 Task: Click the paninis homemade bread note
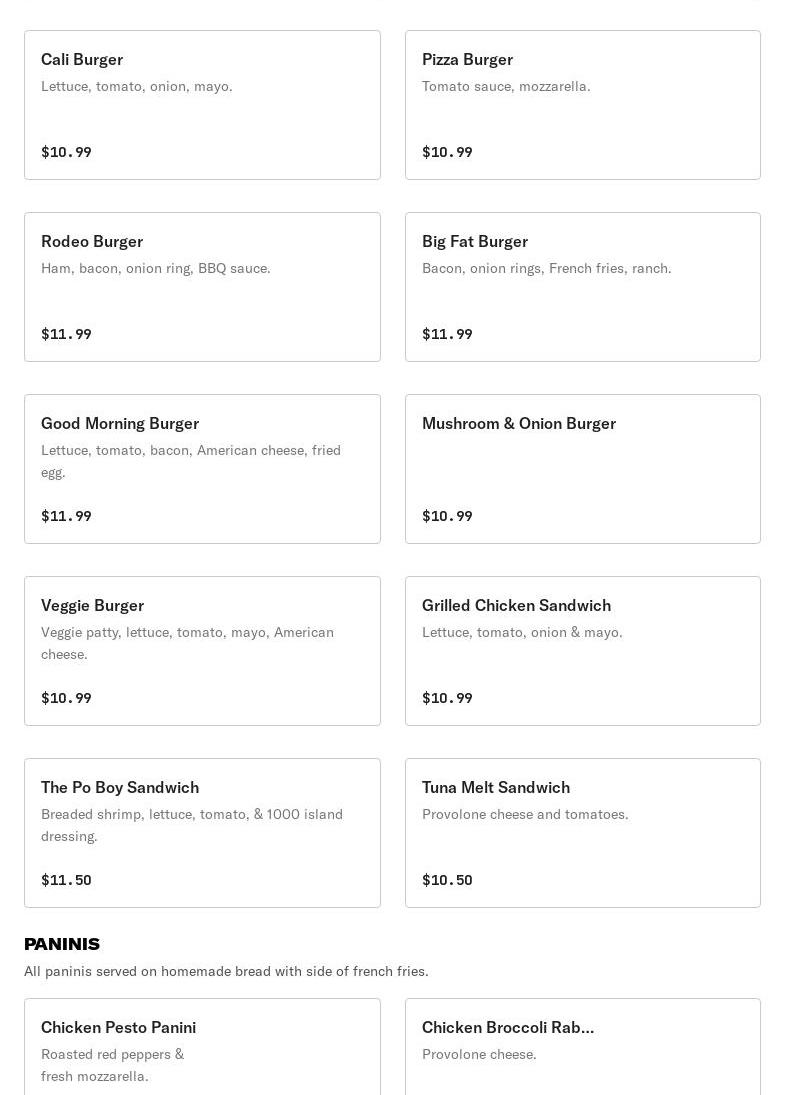click(226, 971)
